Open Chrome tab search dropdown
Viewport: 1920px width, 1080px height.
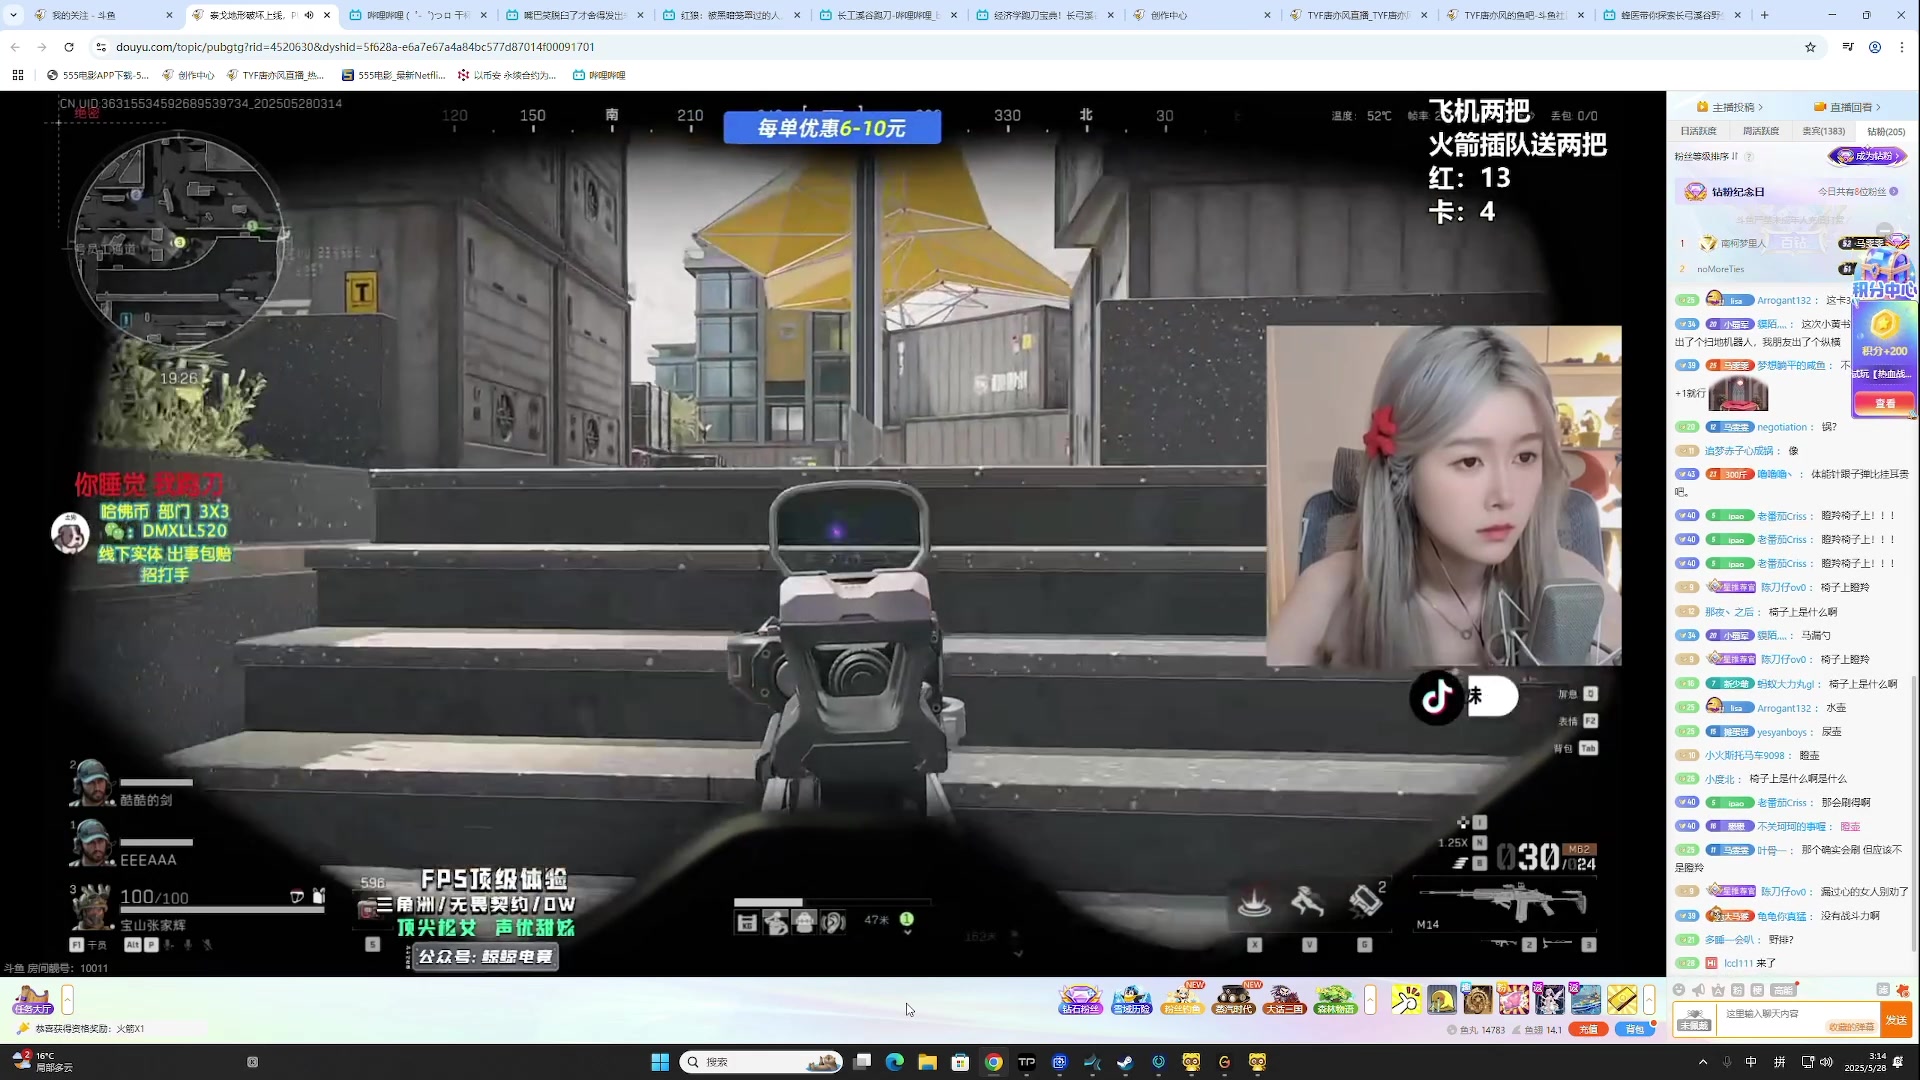point(14,15)
